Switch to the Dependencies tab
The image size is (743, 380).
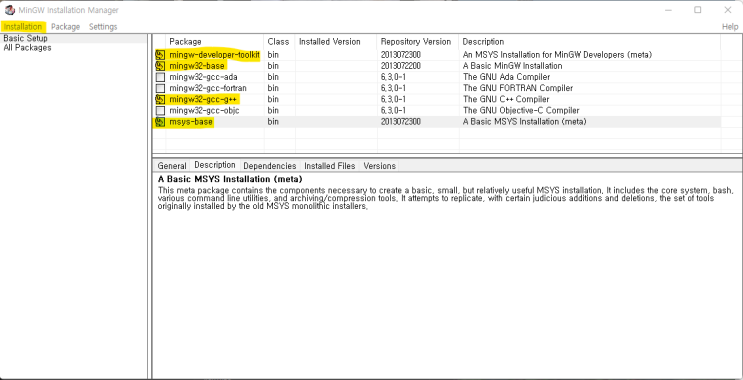[x=270, y=166]
